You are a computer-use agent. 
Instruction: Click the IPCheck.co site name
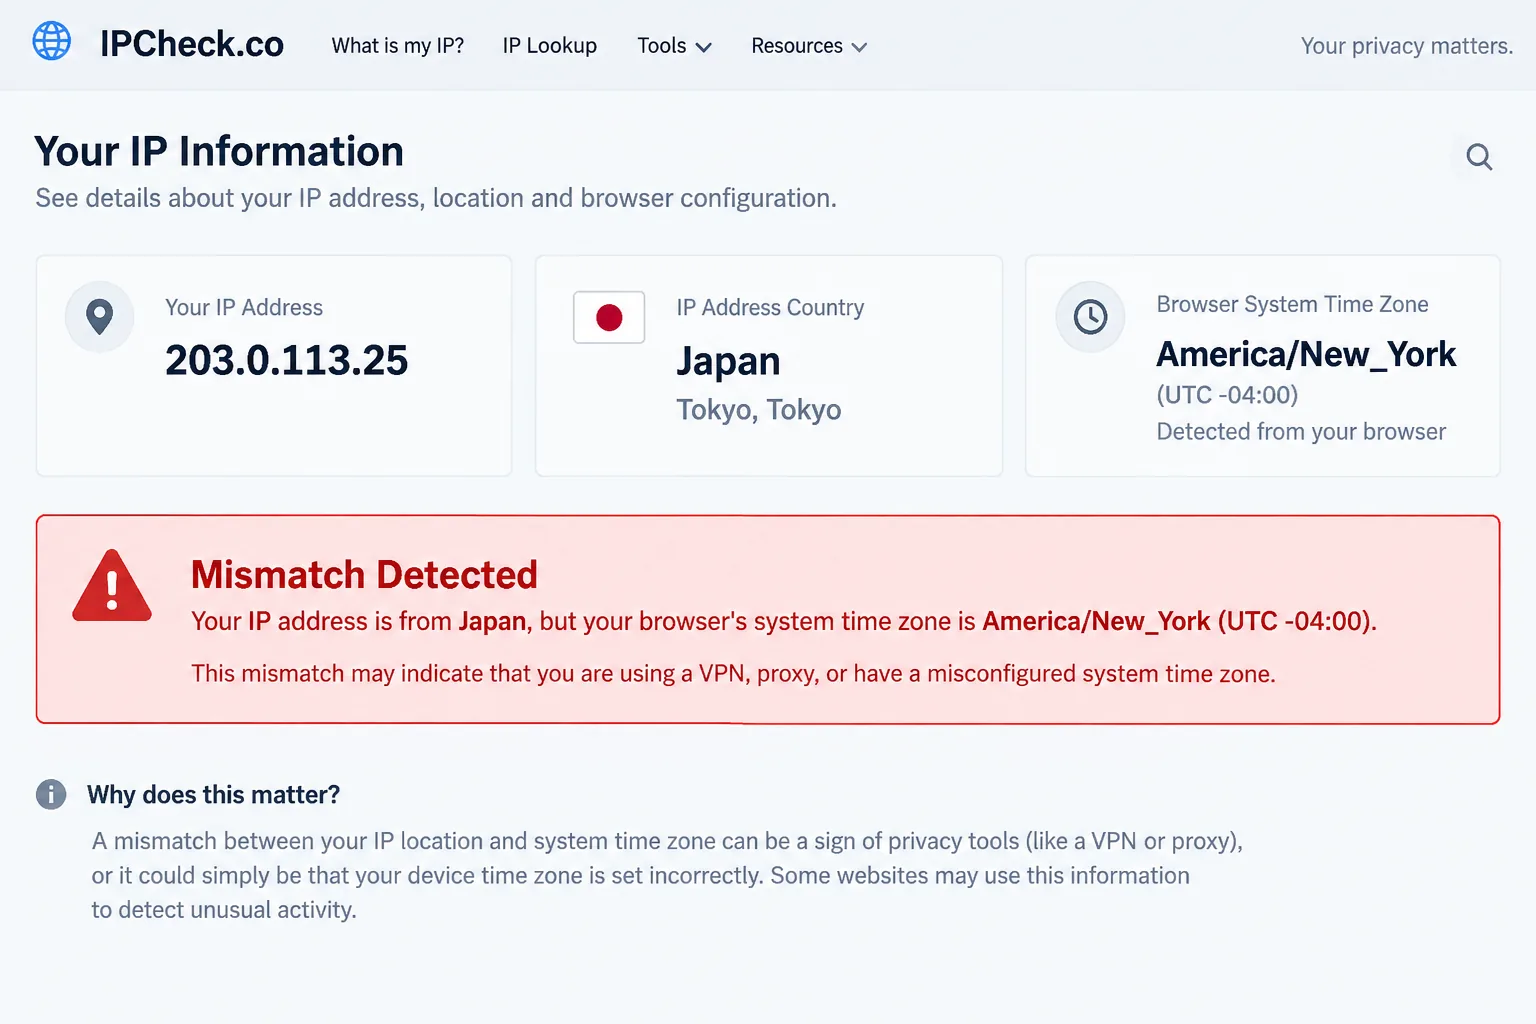point(192,44)
